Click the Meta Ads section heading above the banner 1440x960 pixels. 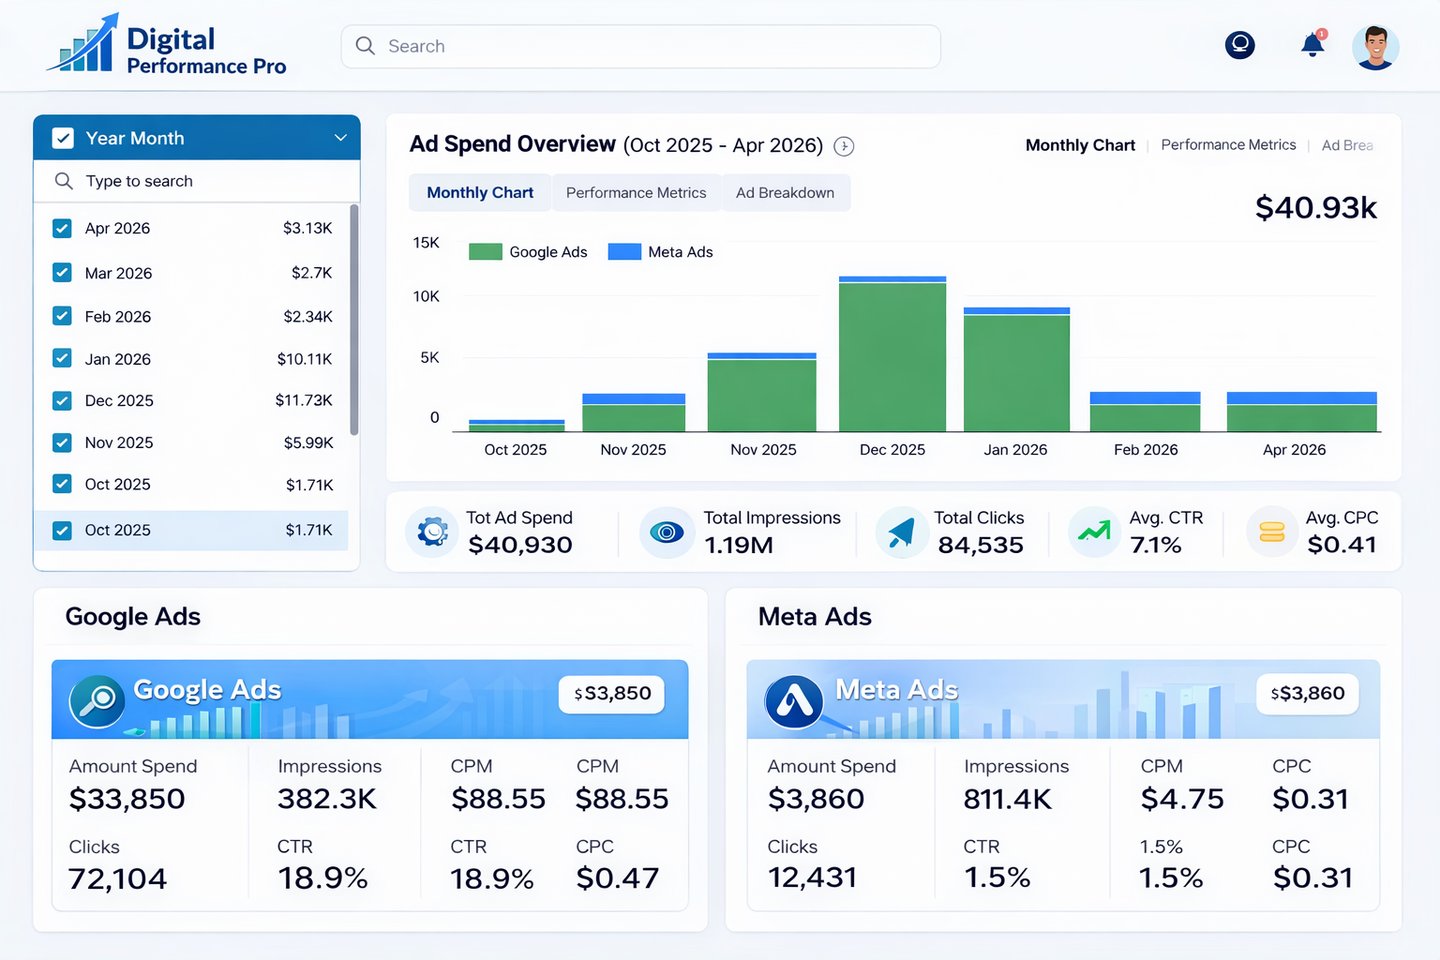(815, 617)
